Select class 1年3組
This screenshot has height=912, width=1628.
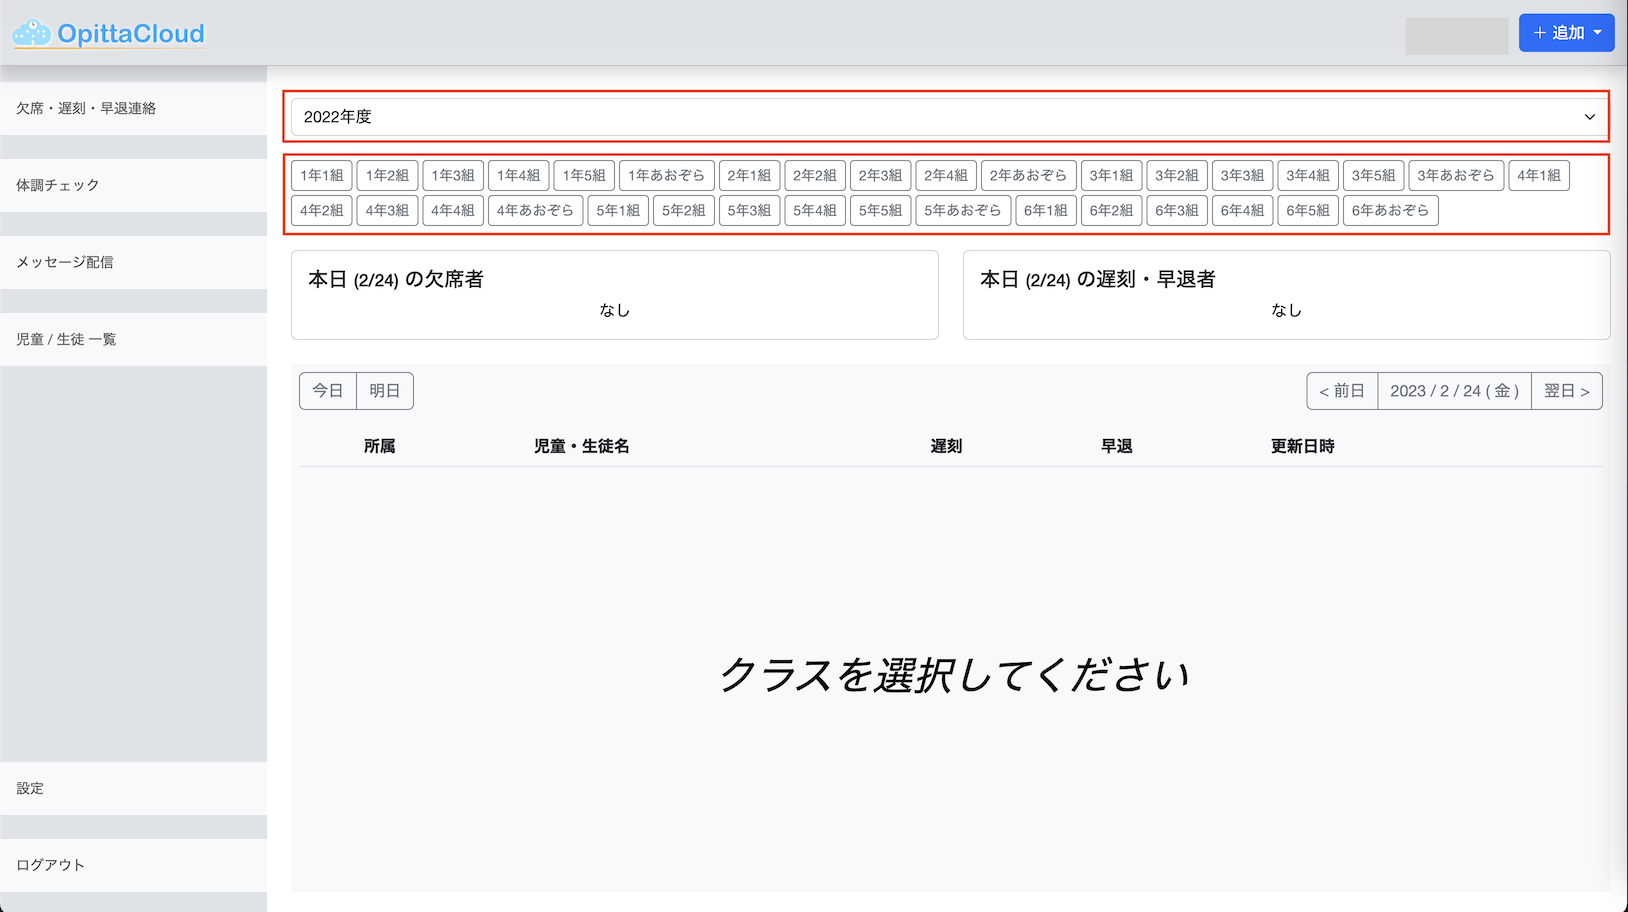[x=453, y=175]
